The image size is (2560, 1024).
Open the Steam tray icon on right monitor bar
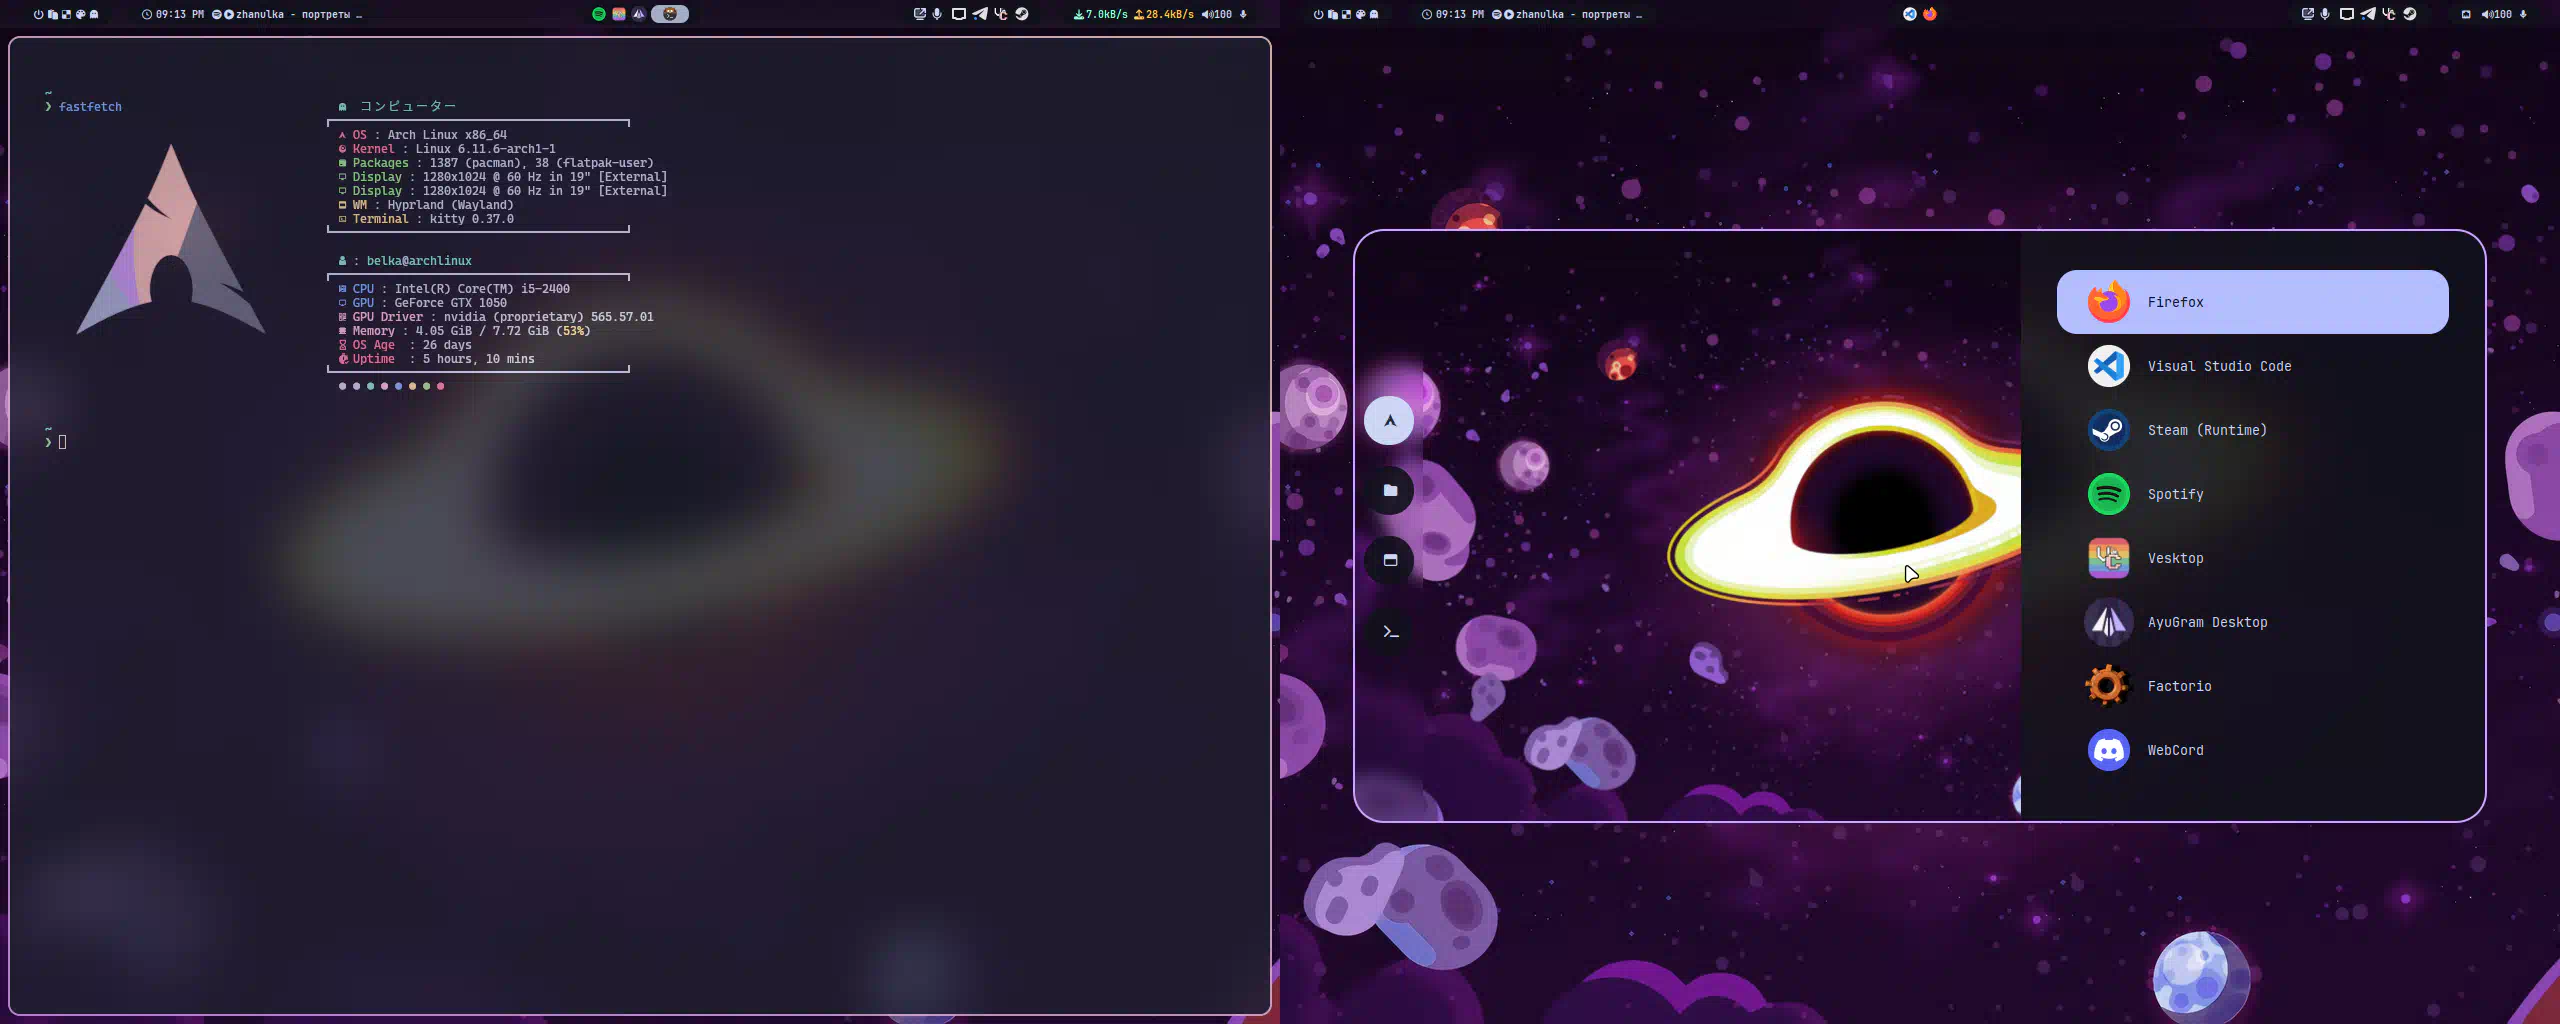pyautogui.click(x=2409, y=14)
